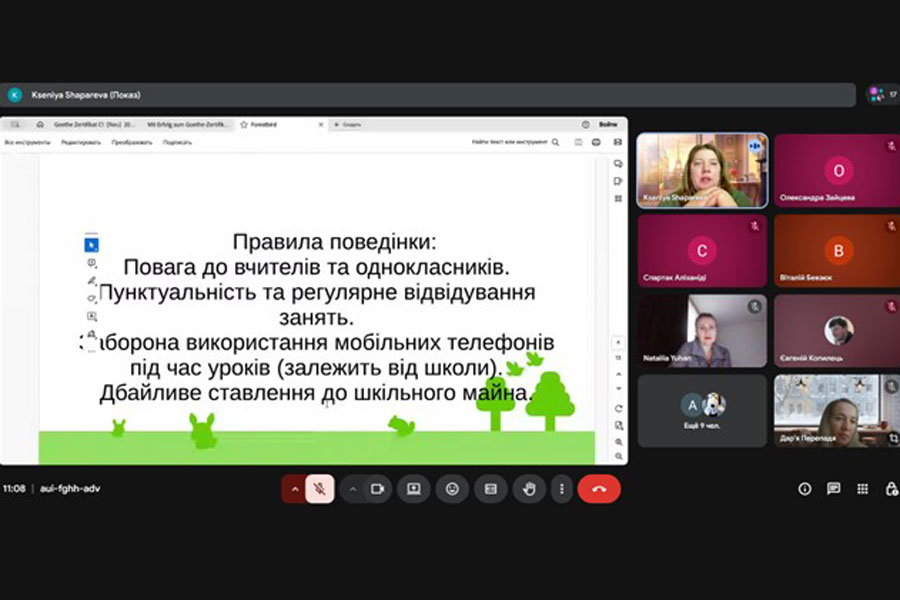Select the add text box tool in quick toolbar
This screenshot has width=900, height=600.
[x=91, y=316]
